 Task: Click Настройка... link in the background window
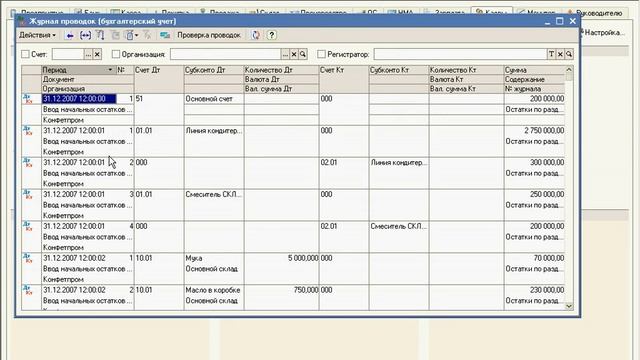coord(603,33)
